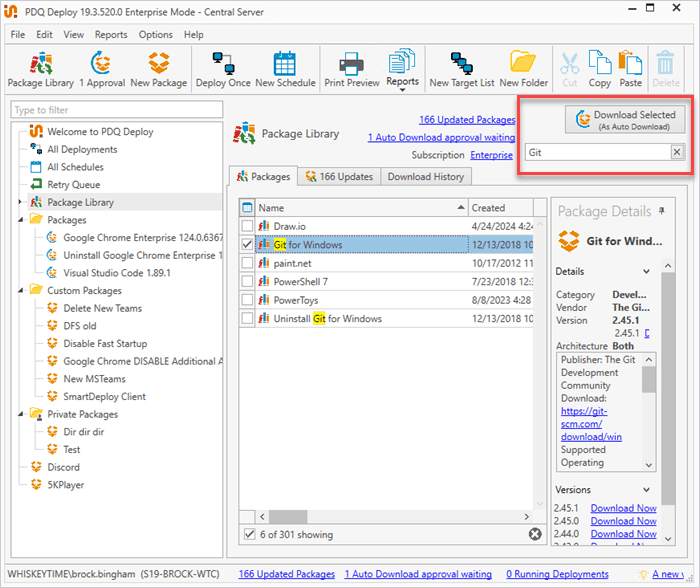Open 0 Running Deployments status link

coord(557,574)
